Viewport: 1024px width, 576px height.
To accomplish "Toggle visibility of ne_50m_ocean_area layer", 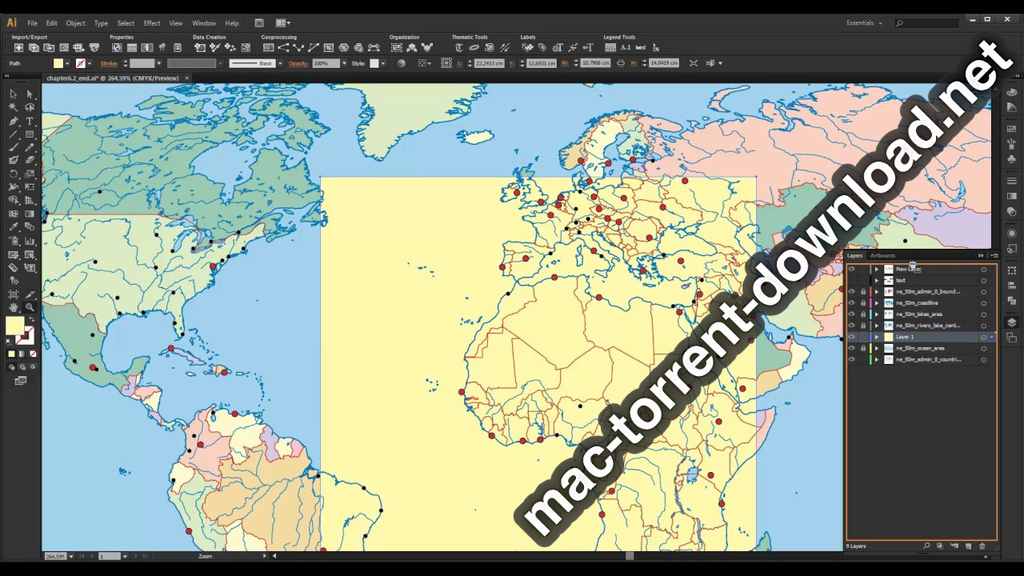I will 852,348.
